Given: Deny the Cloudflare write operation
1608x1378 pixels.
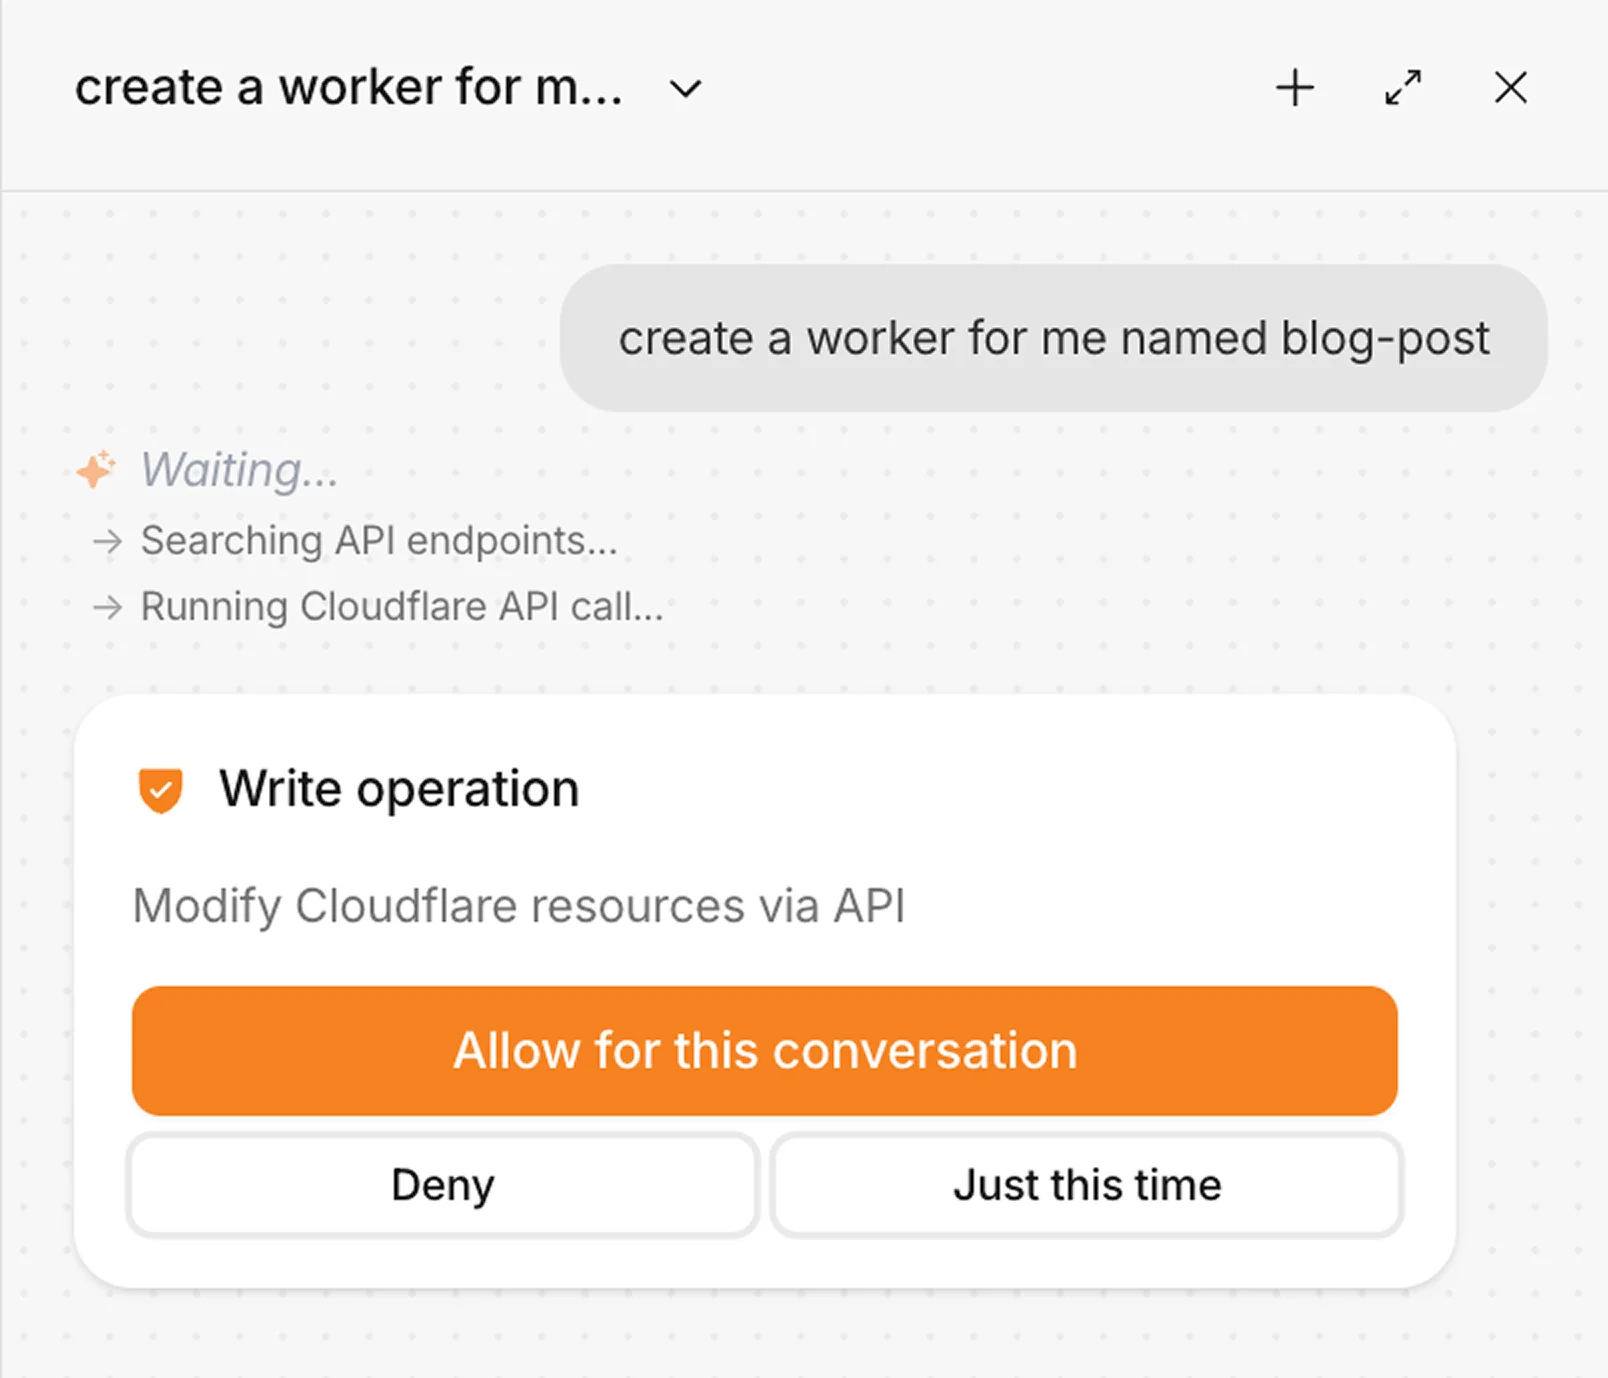Looking at the screenshot, I should tap(442, 1185).
